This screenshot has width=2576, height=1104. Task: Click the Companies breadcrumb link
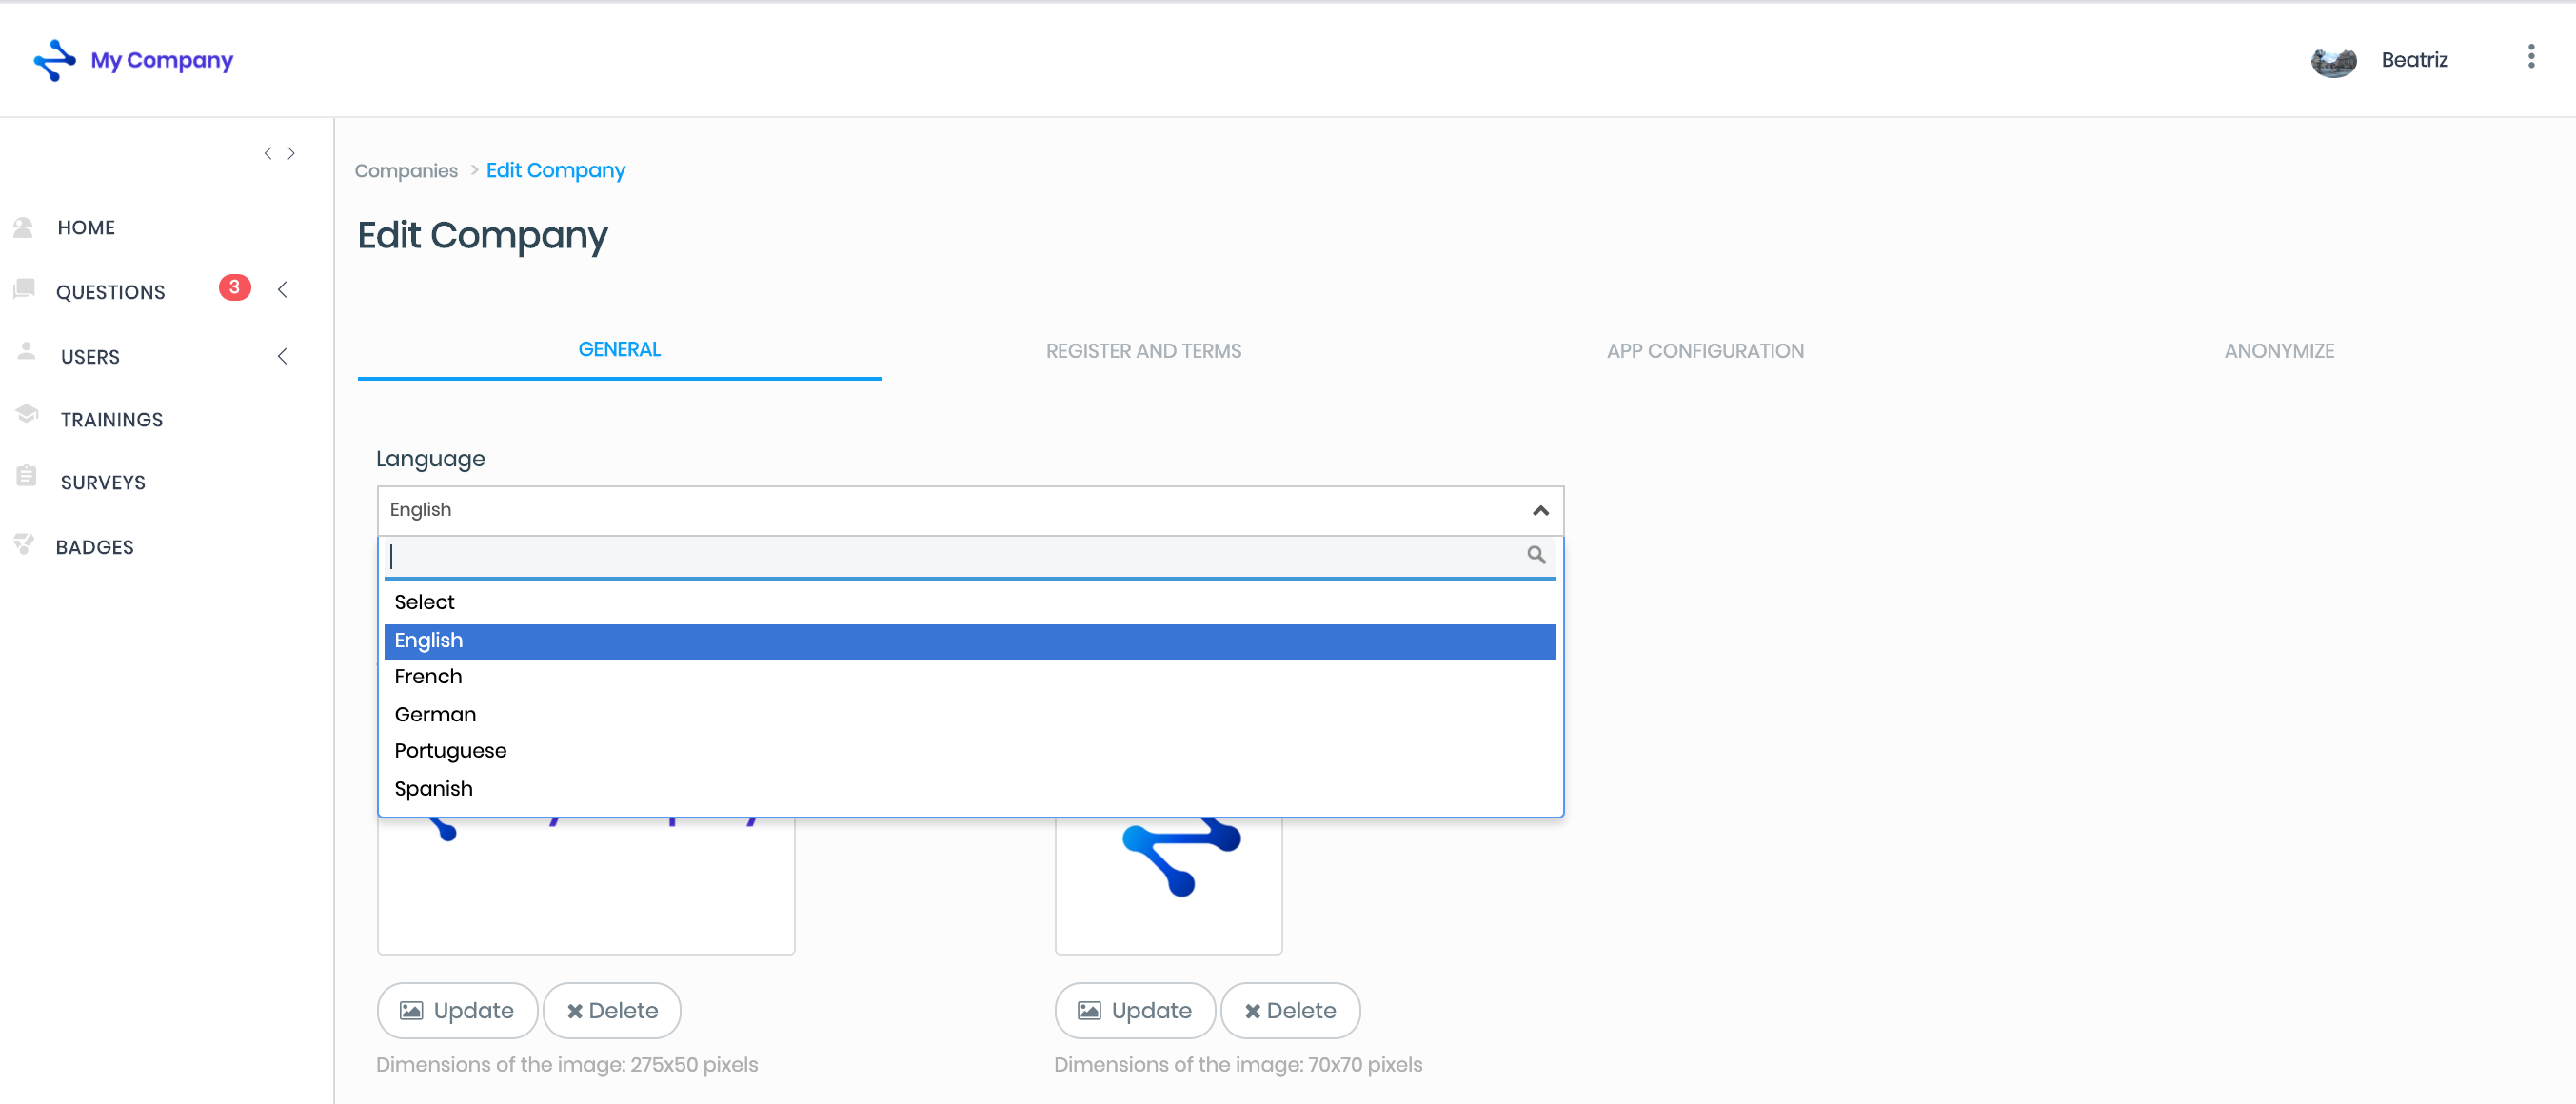[x=406, y=171]
